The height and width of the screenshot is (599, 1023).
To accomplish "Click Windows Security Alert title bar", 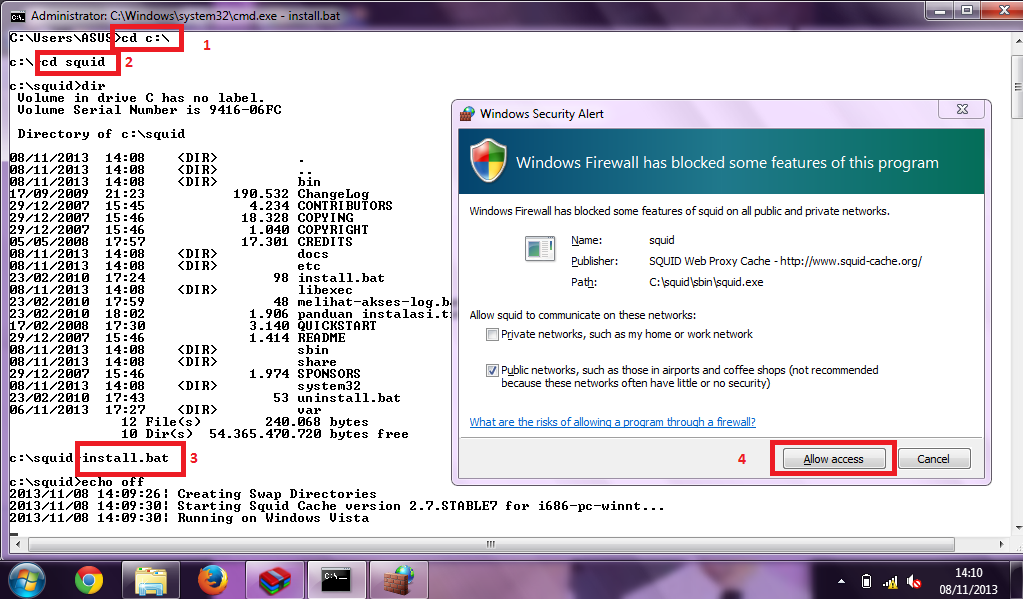I will click(698, 114).
